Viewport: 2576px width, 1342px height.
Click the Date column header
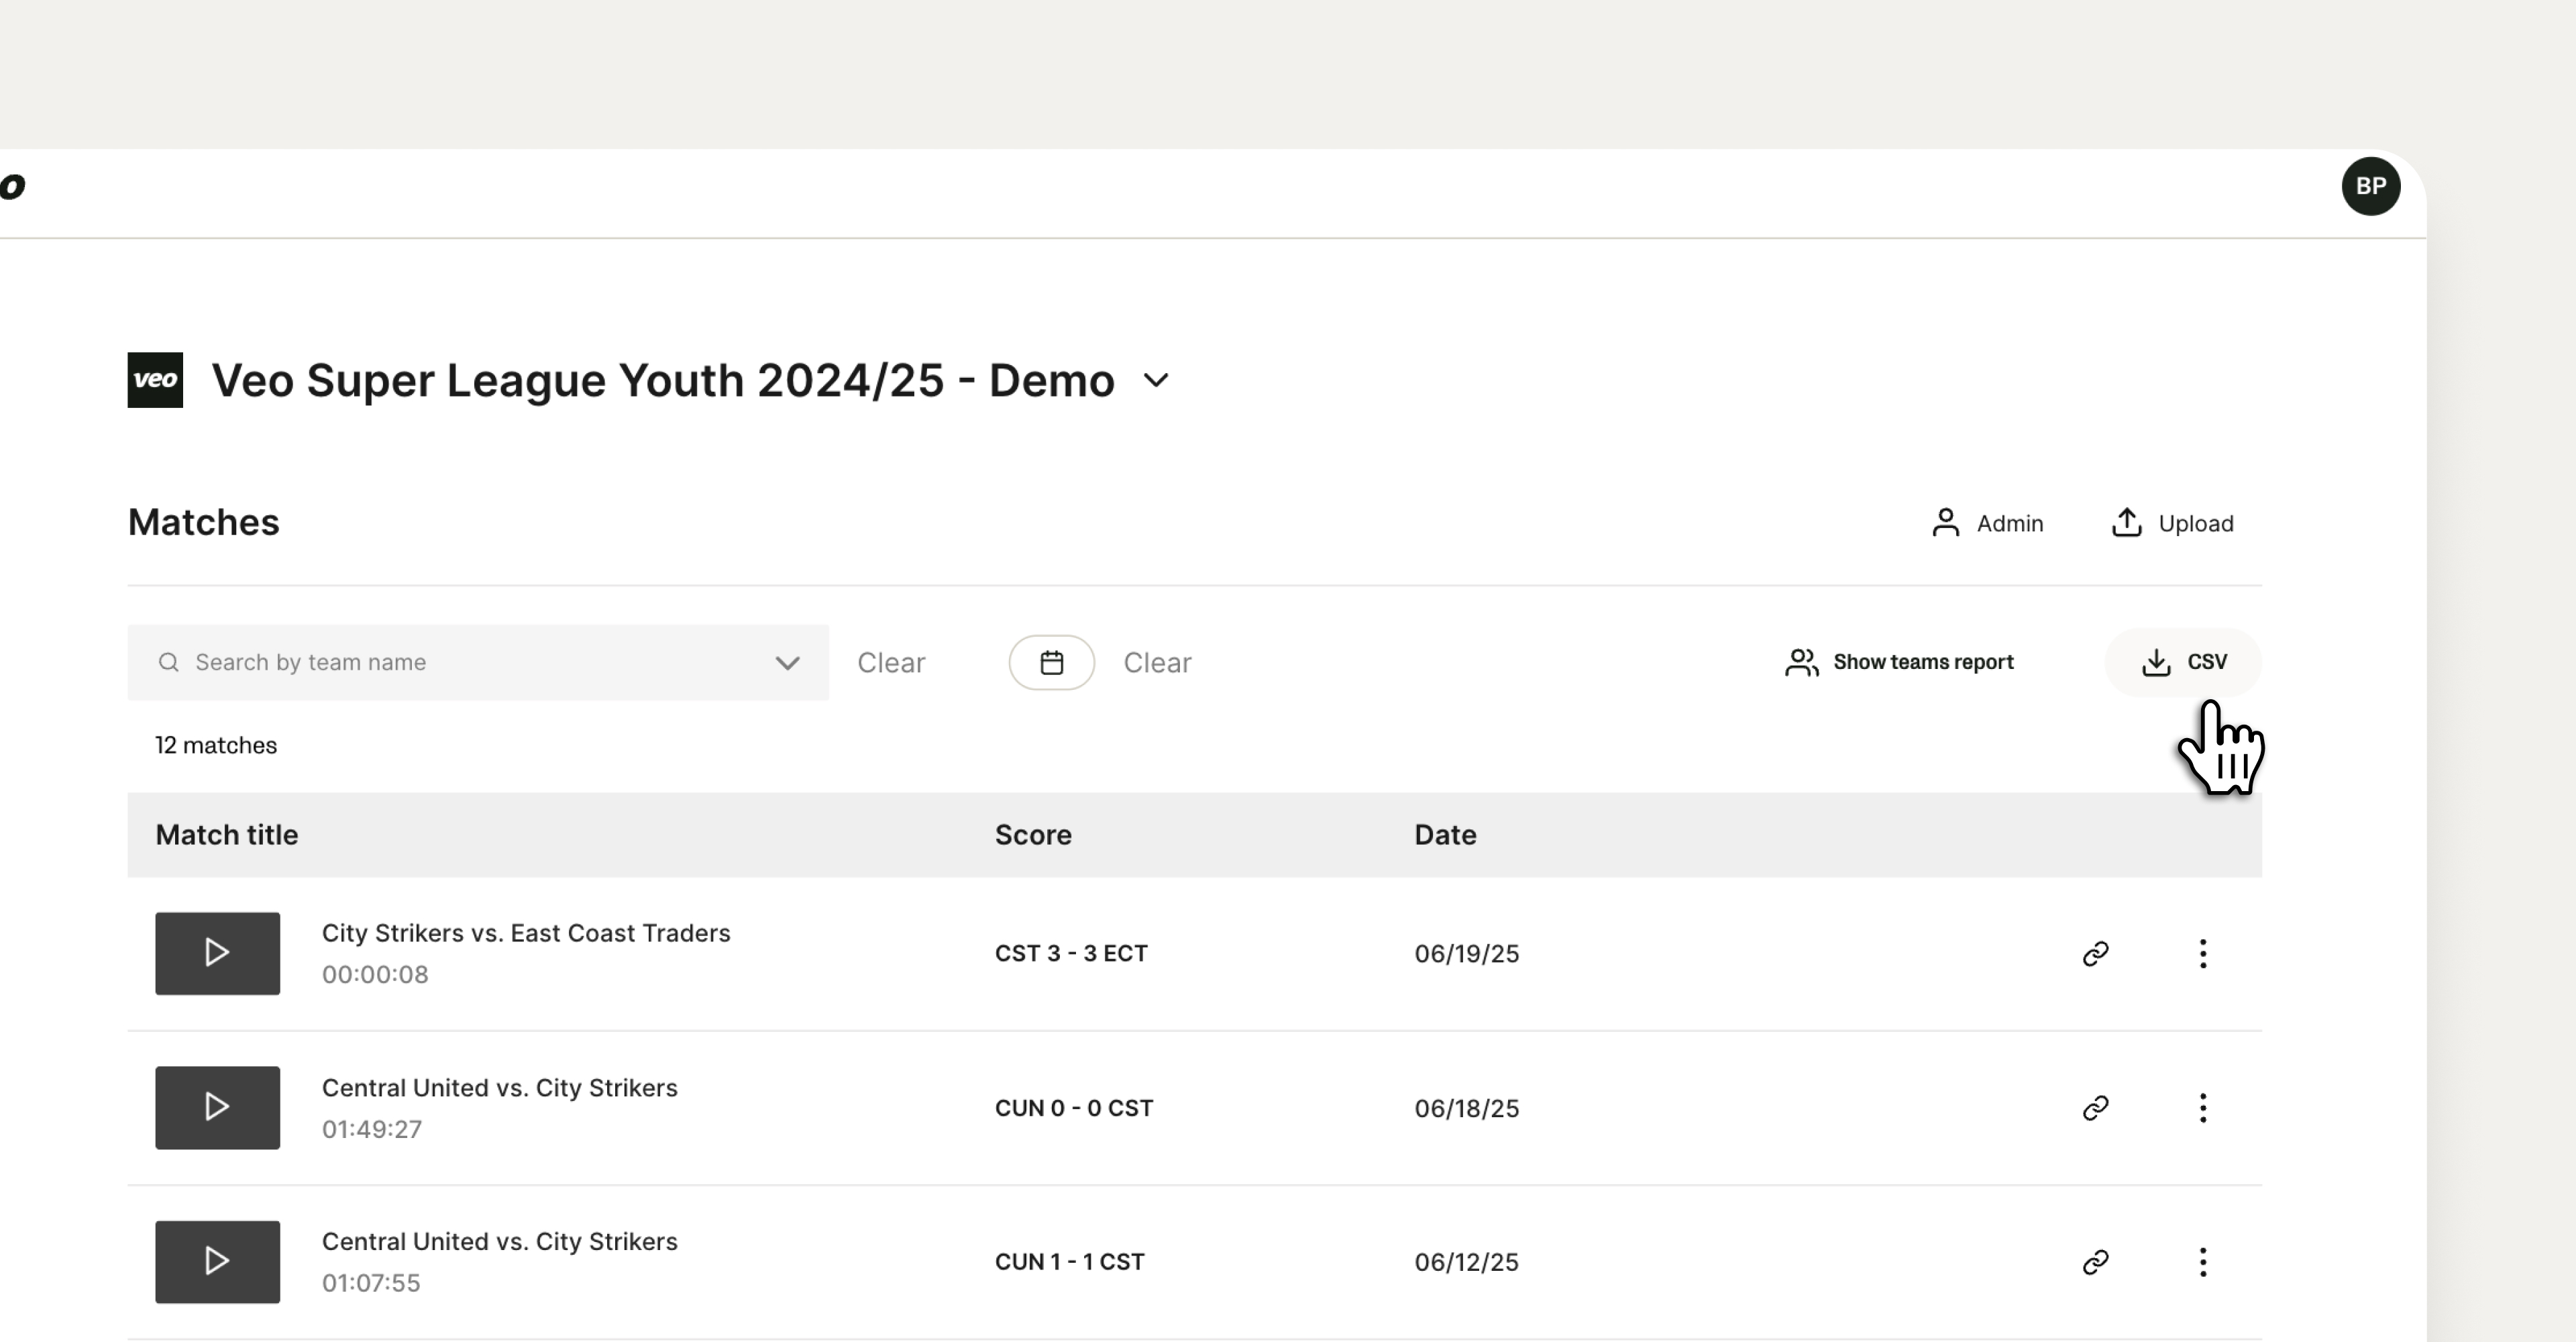coord(1445,834)
